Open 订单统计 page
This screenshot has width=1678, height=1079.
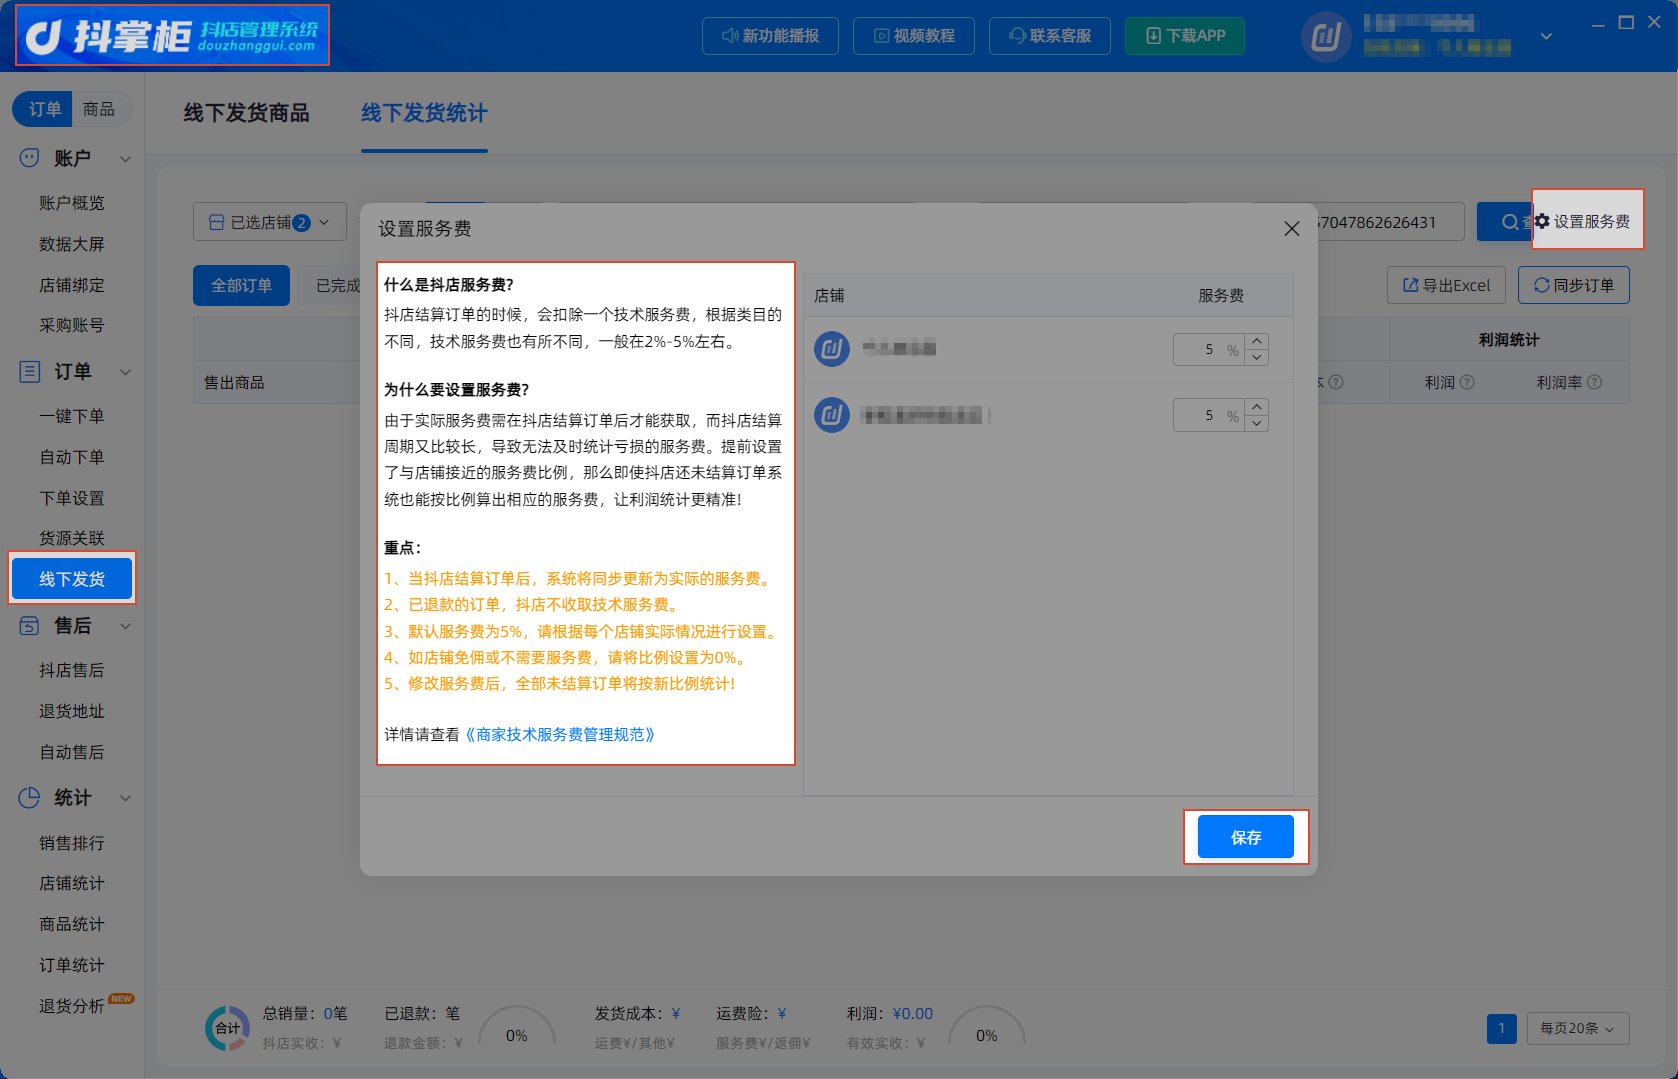72,965
